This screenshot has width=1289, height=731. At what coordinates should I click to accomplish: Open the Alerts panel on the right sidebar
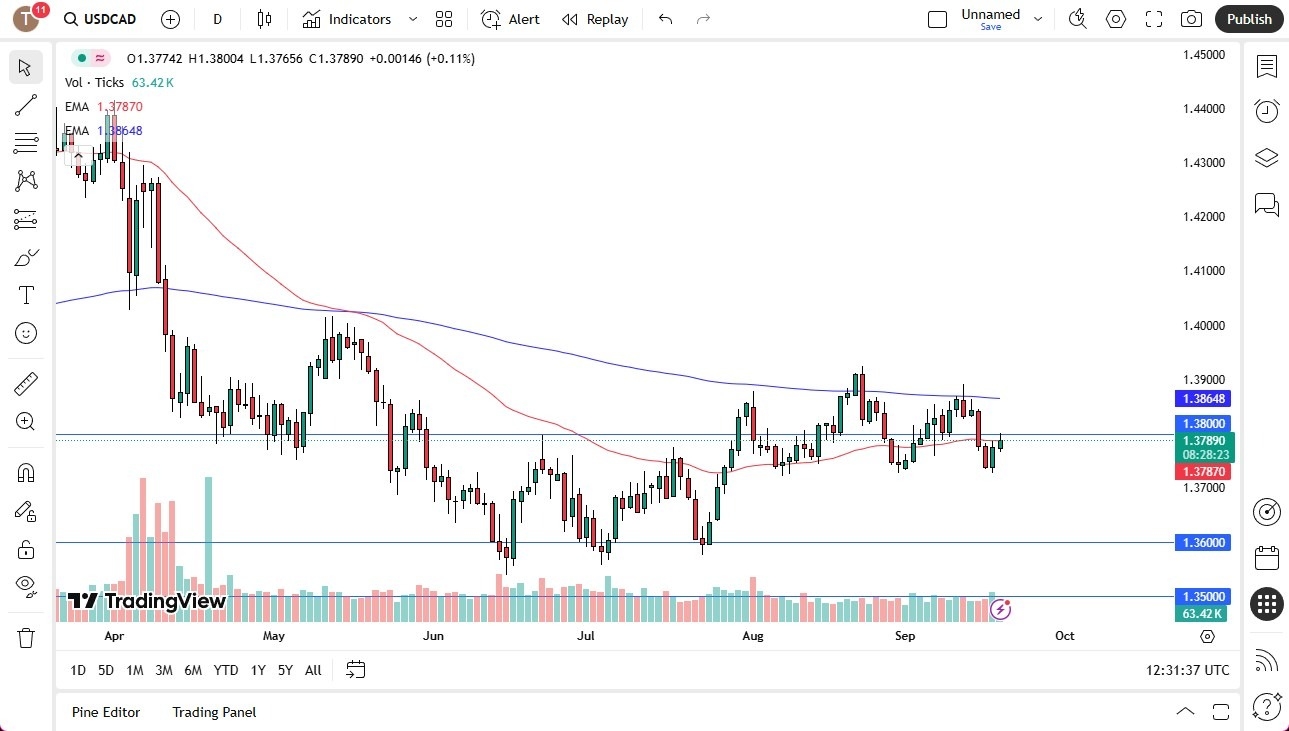coord(1266,110)
